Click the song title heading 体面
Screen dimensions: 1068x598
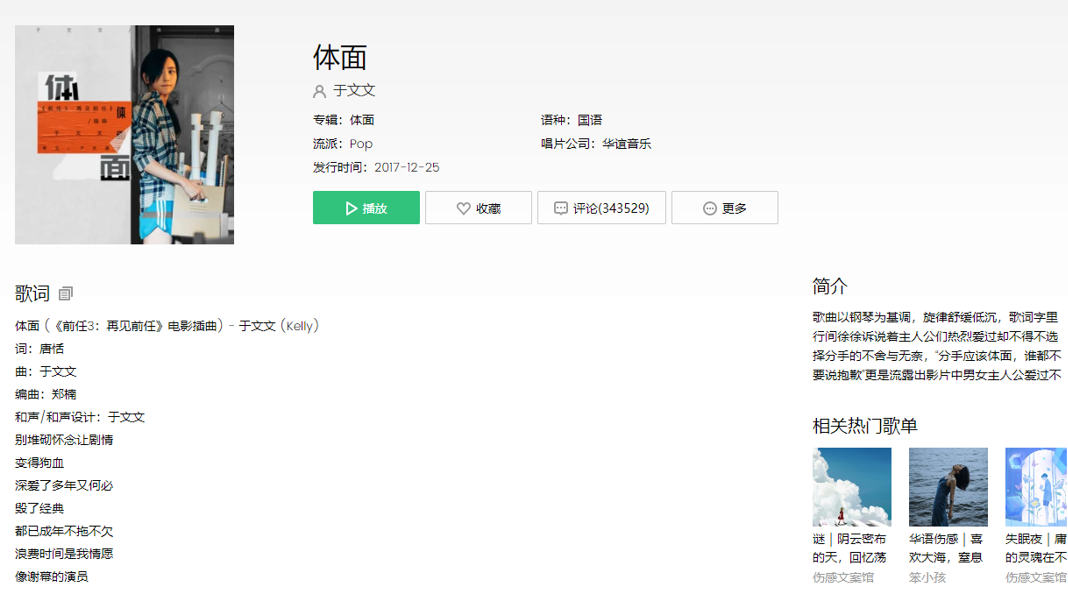click(x=340, y=57)
